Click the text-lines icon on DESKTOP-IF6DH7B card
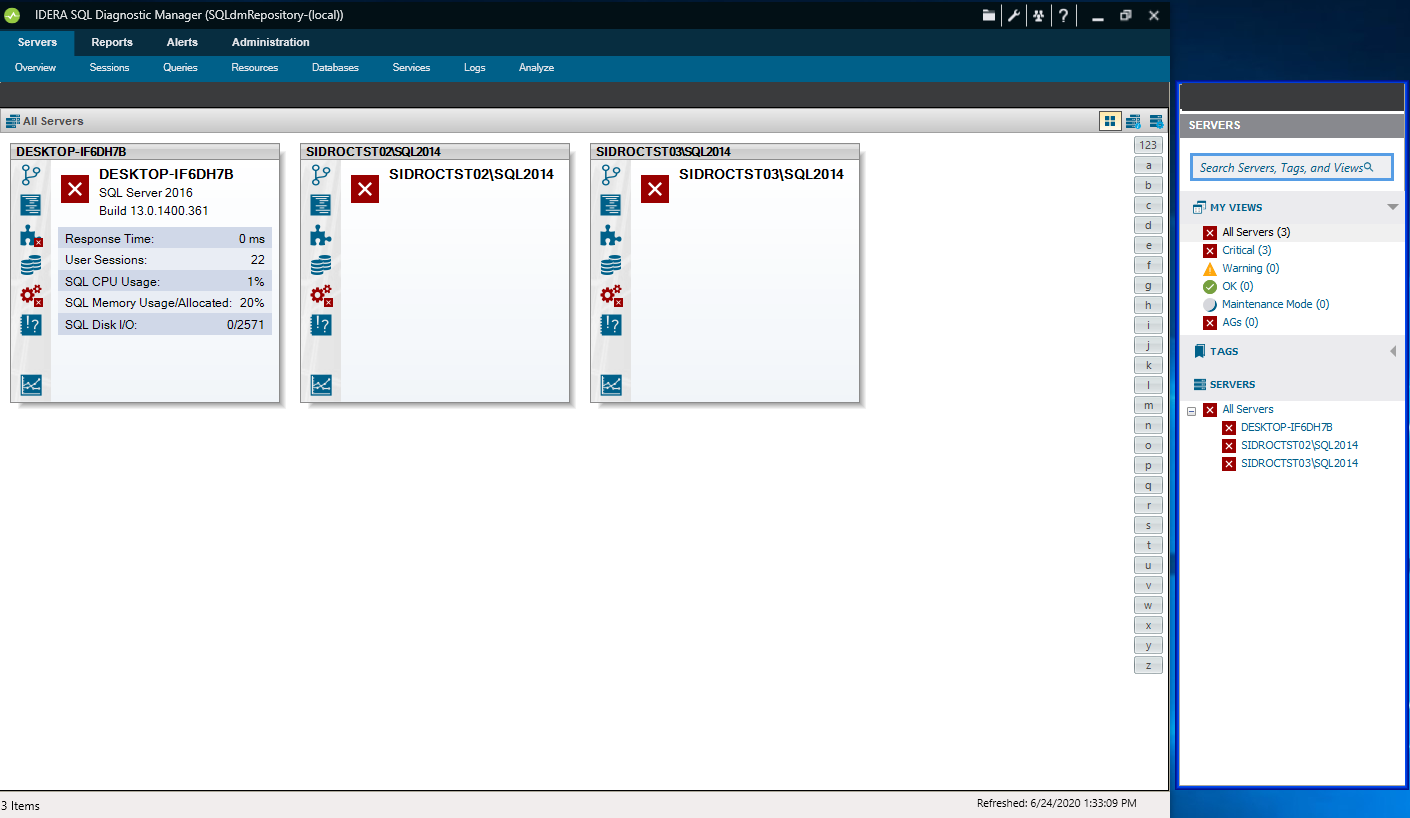 tap(31, 205)
